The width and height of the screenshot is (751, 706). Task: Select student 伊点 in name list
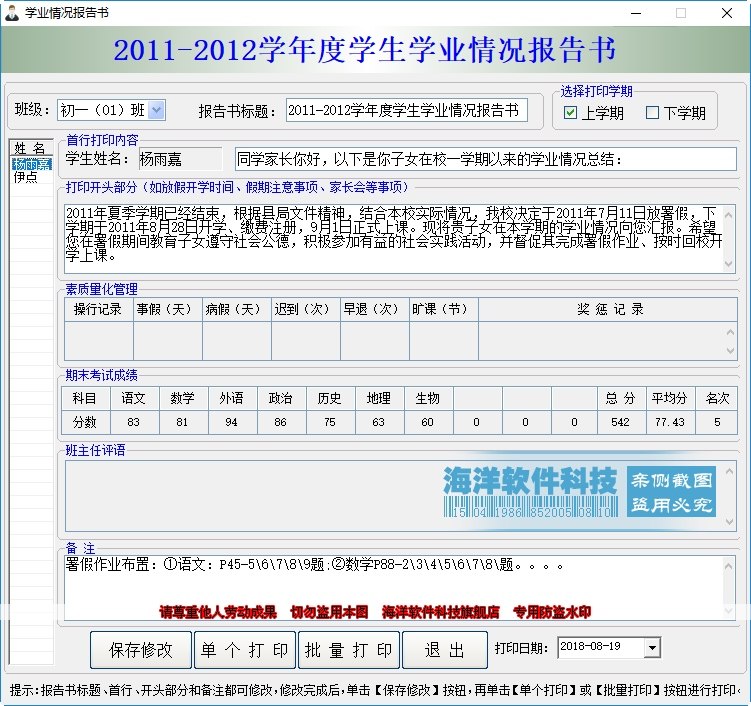tap(25, 177)
